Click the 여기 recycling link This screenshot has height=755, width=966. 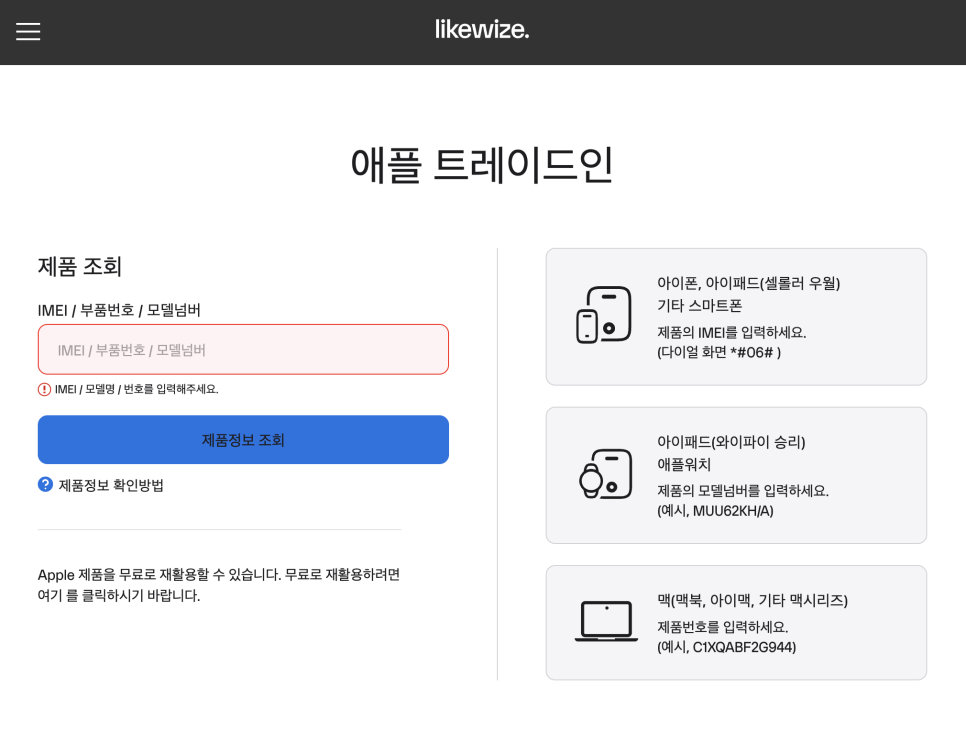click(49, 596)
